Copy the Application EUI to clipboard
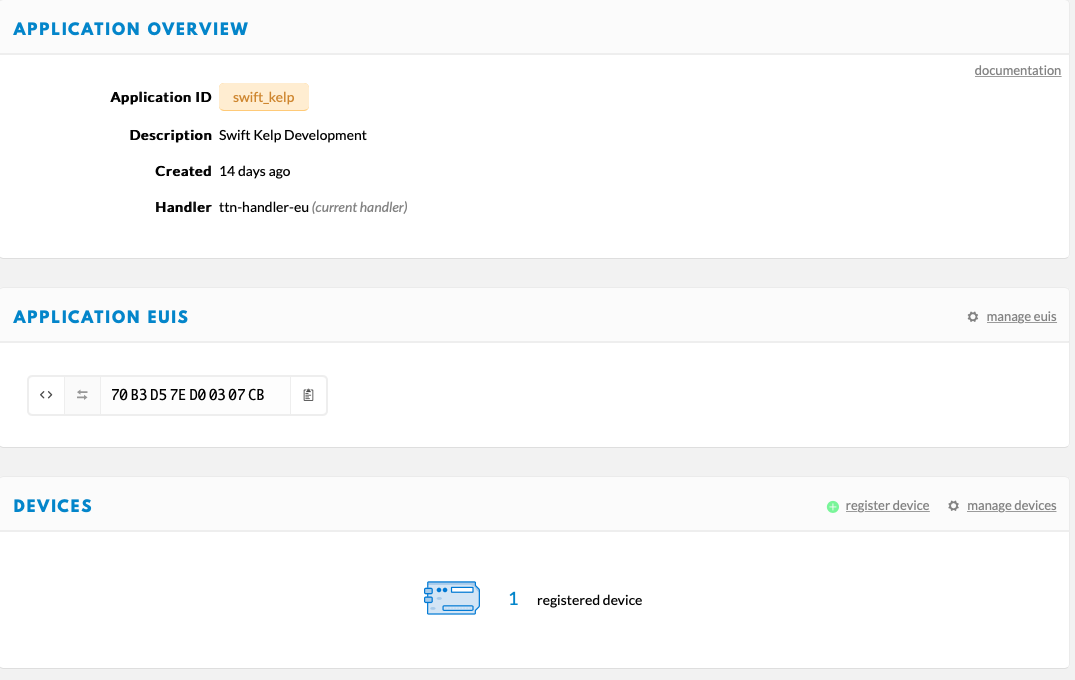Viewport: 1075px width, 680px height. [309, 395]
